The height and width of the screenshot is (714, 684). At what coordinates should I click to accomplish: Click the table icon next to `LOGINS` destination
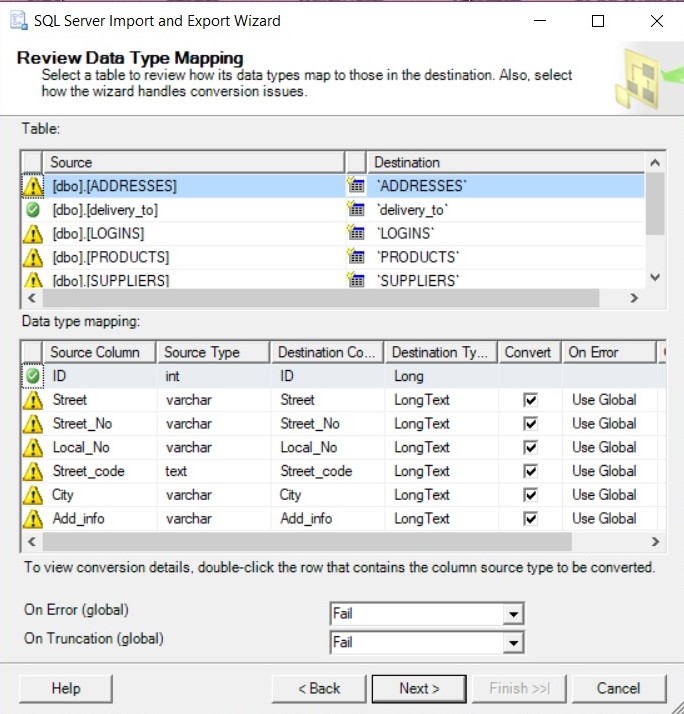coord(356,233)
